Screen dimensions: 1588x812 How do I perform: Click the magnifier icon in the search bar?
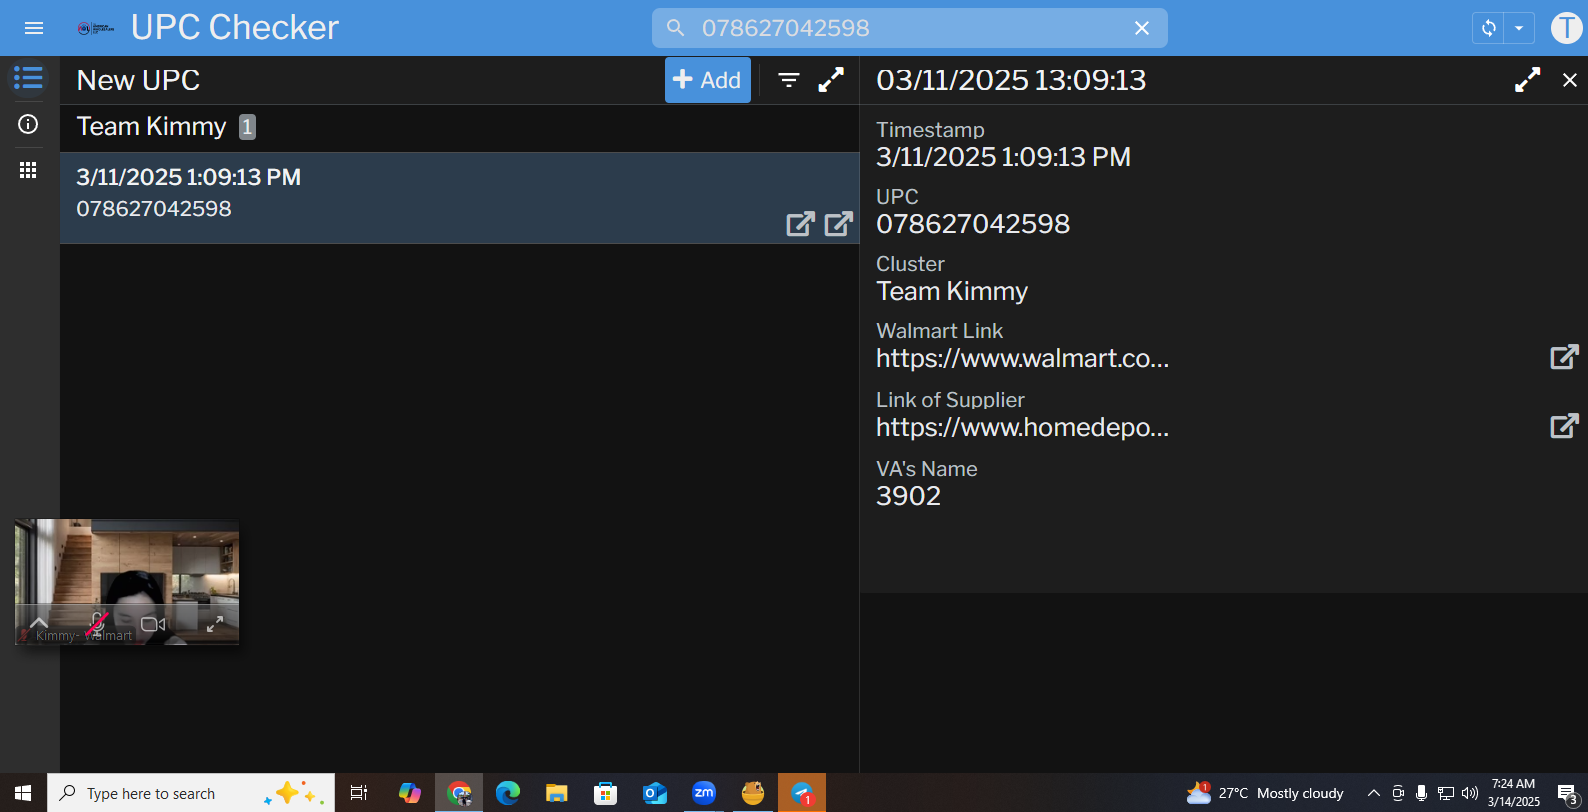pyautogui.click(x=676, y=28)
